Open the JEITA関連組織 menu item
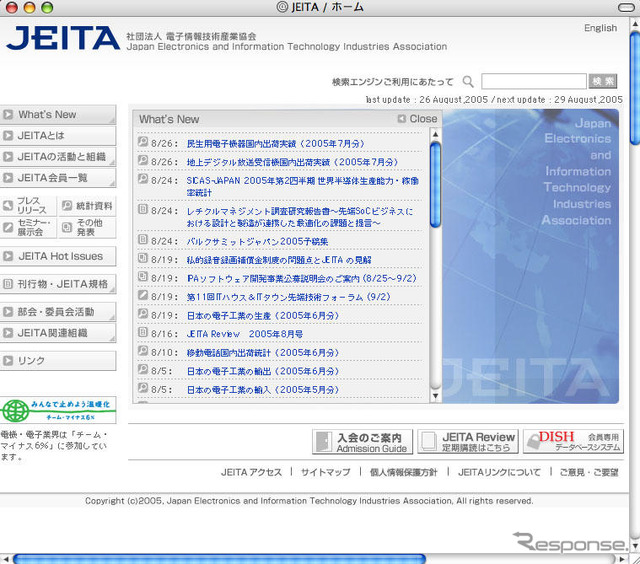The height and width of the screenshot is (564, 640). [x=58, y=333]
